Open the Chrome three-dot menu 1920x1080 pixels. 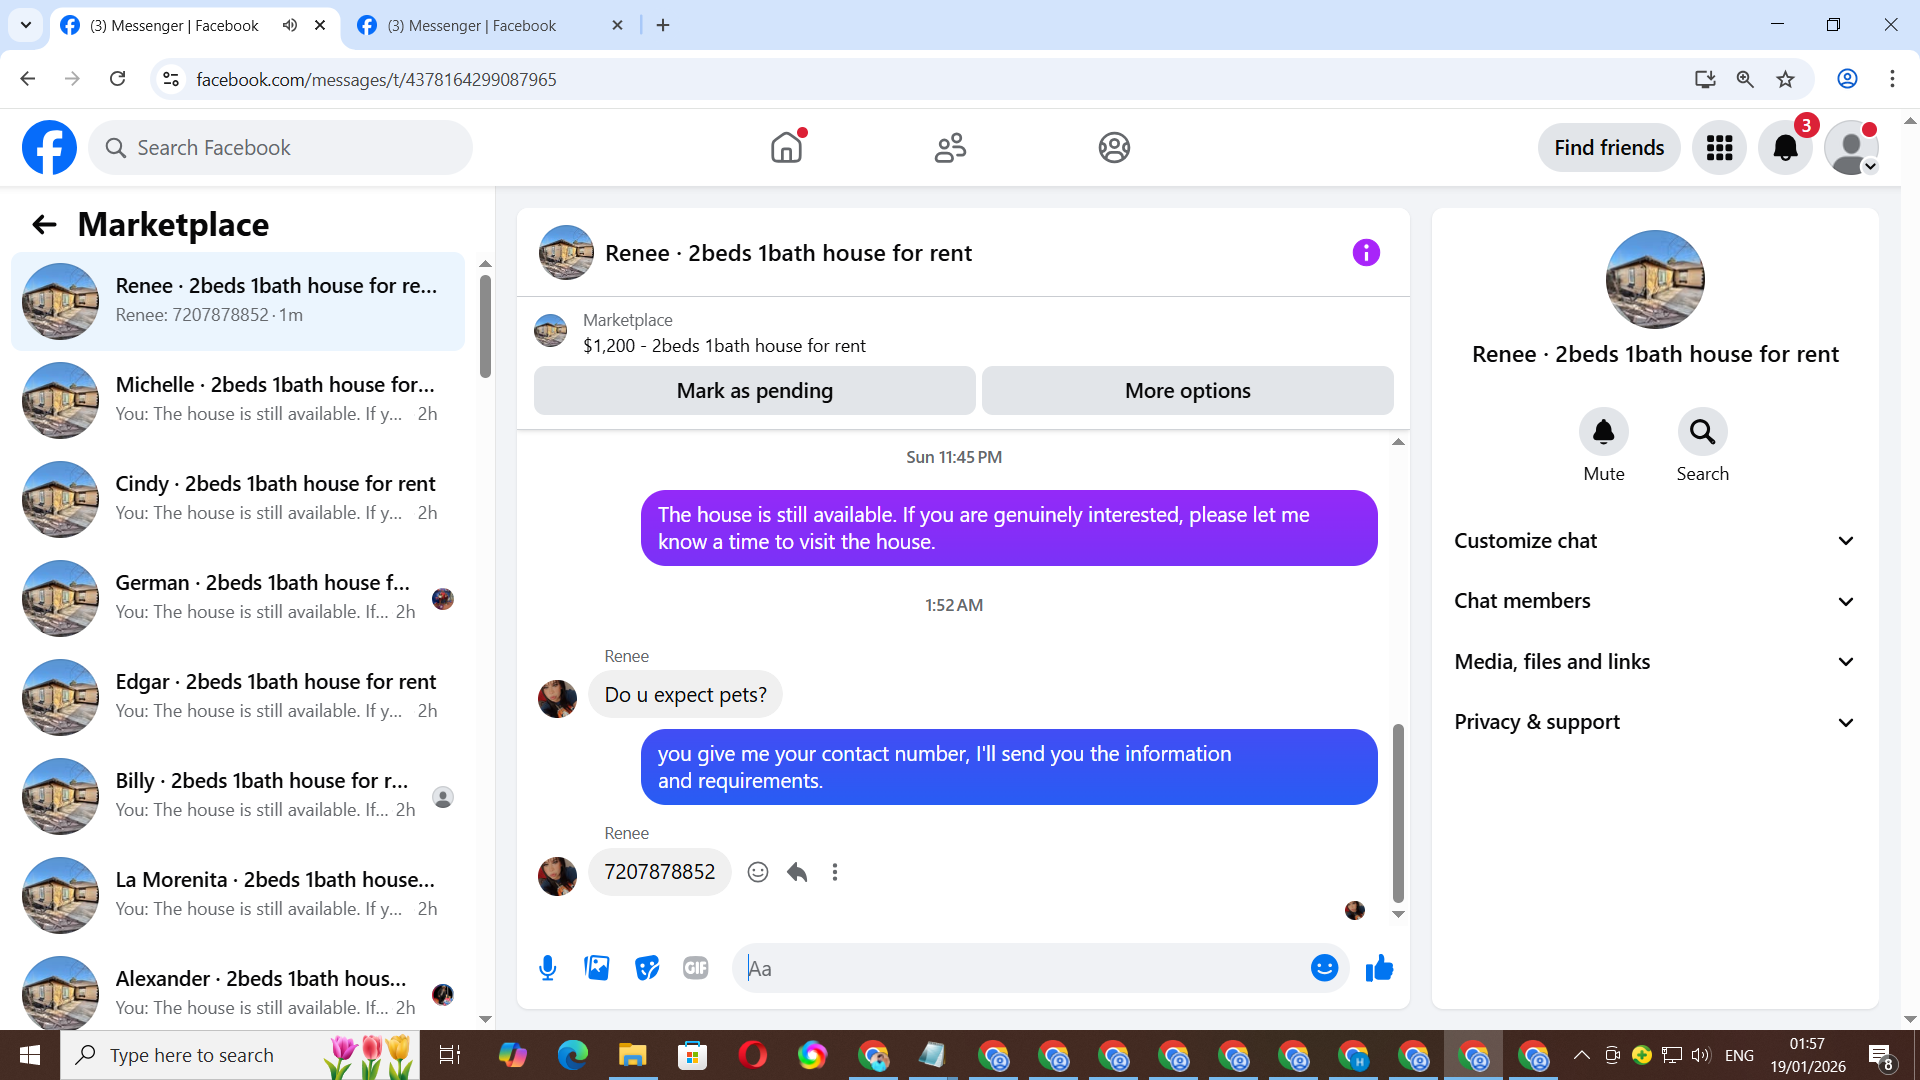(1892, 79)
